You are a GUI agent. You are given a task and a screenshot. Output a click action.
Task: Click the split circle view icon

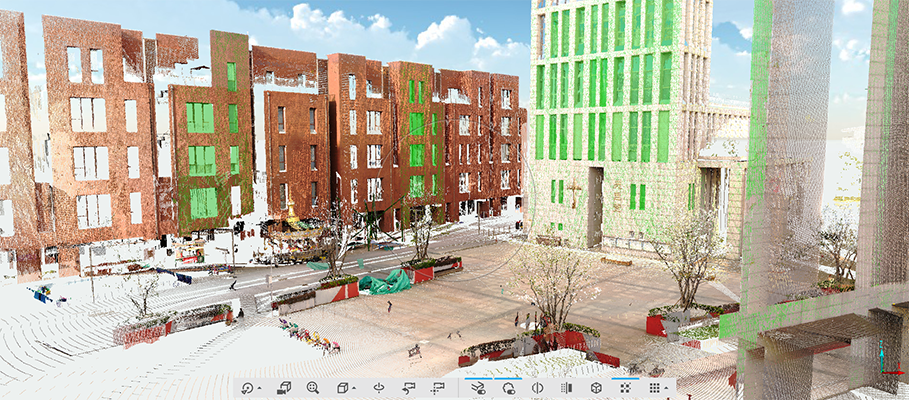[537, 388]
